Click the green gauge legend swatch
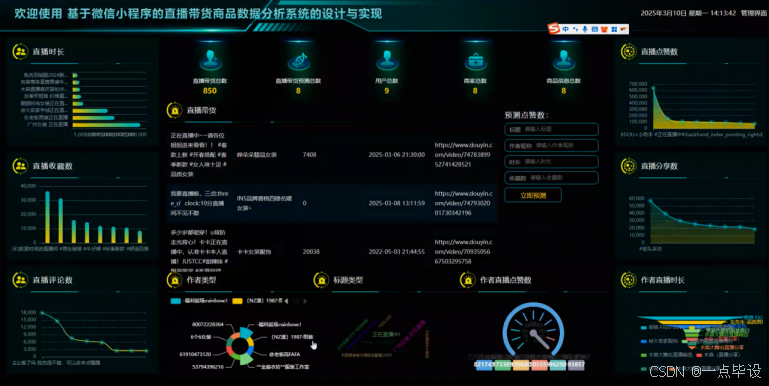The width and height of the screenshot is (769, 386). tap(502, 365)
